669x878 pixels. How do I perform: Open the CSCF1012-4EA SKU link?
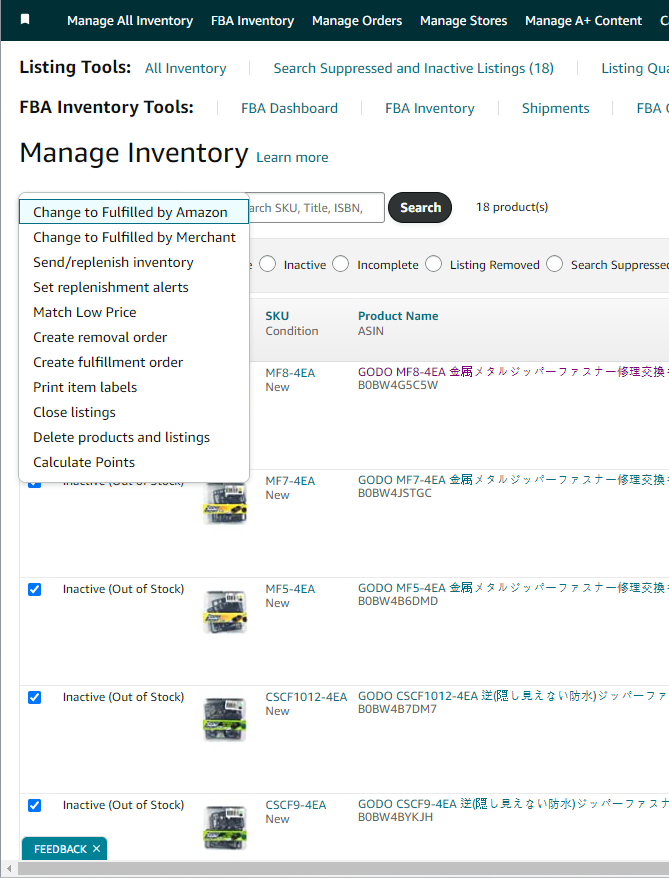point(306,697)
